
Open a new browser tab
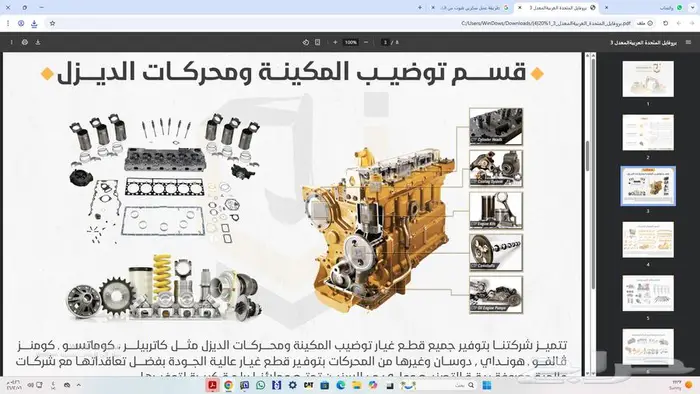(420, 8)
